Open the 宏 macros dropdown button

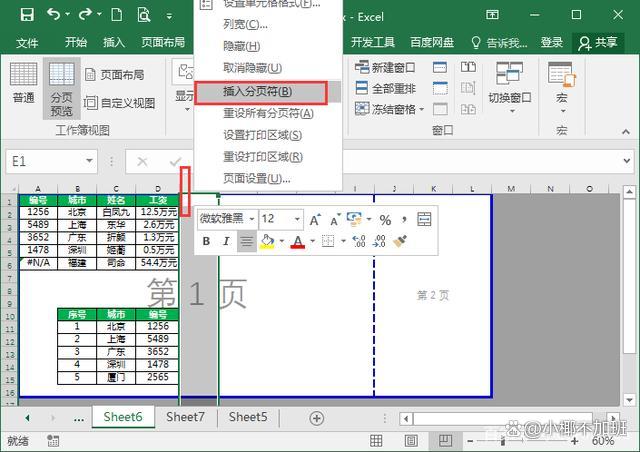point(562,87)
